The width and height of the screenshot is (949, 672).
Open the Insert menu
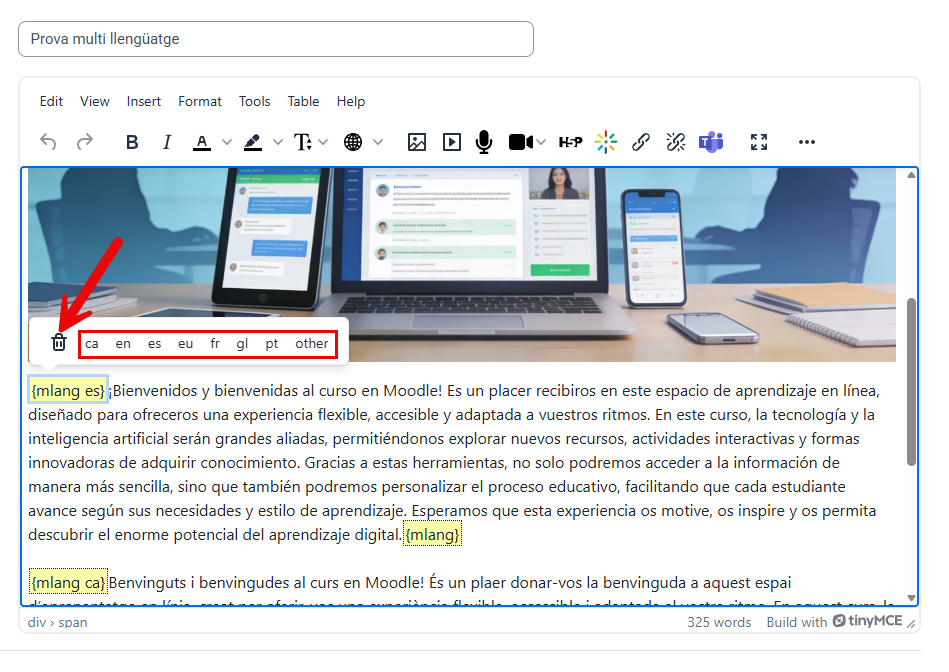[144, 101]
